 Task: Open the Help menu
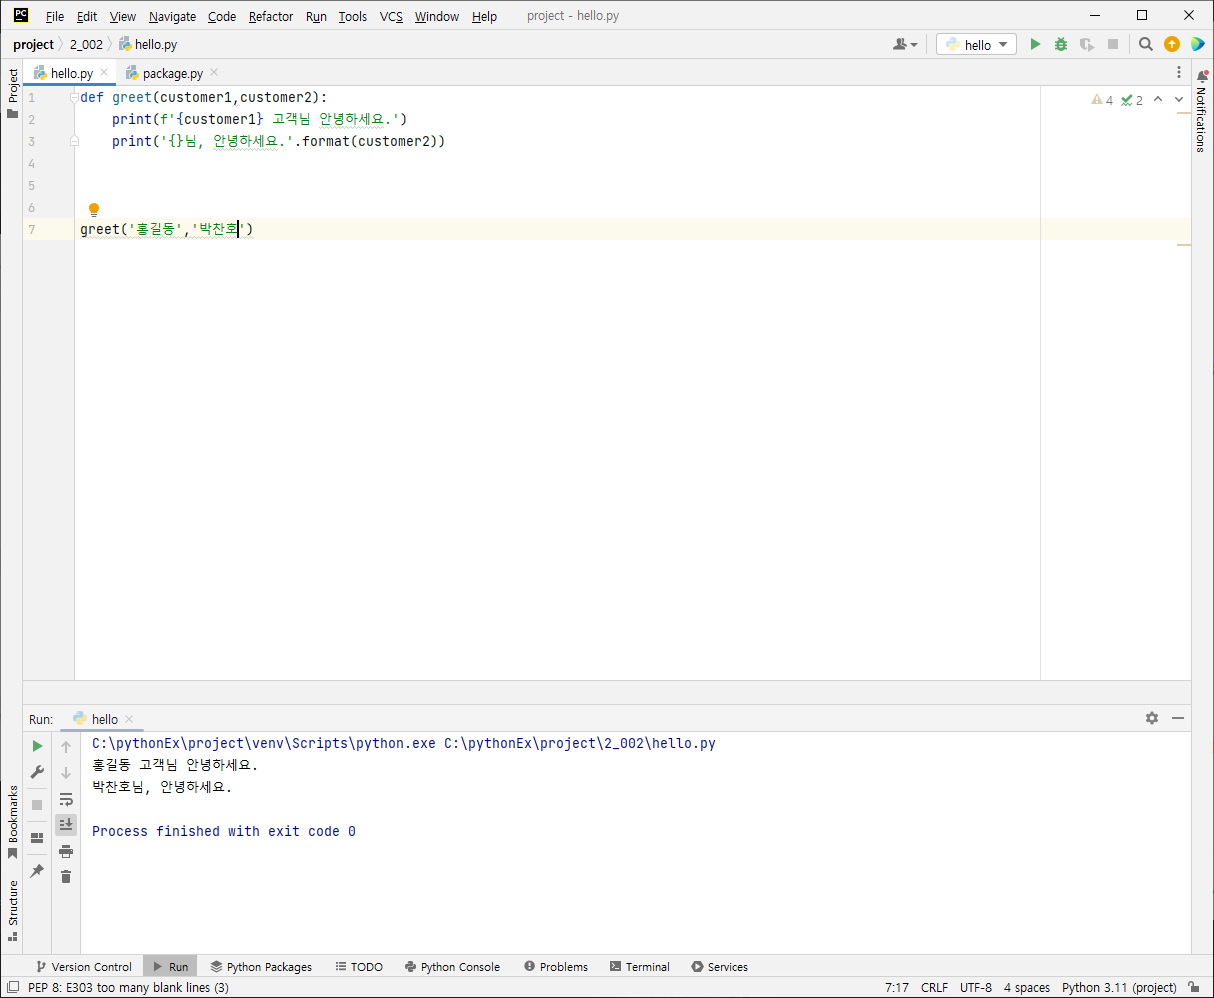point(484,16)
